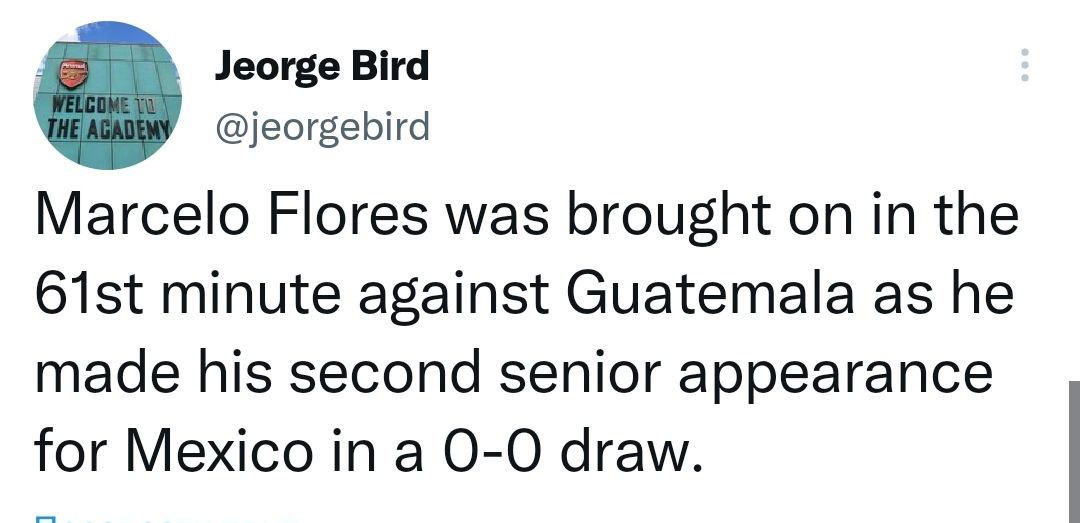Click the partially visible blue link below tweet
The image size is (1080, 523).
165,518
